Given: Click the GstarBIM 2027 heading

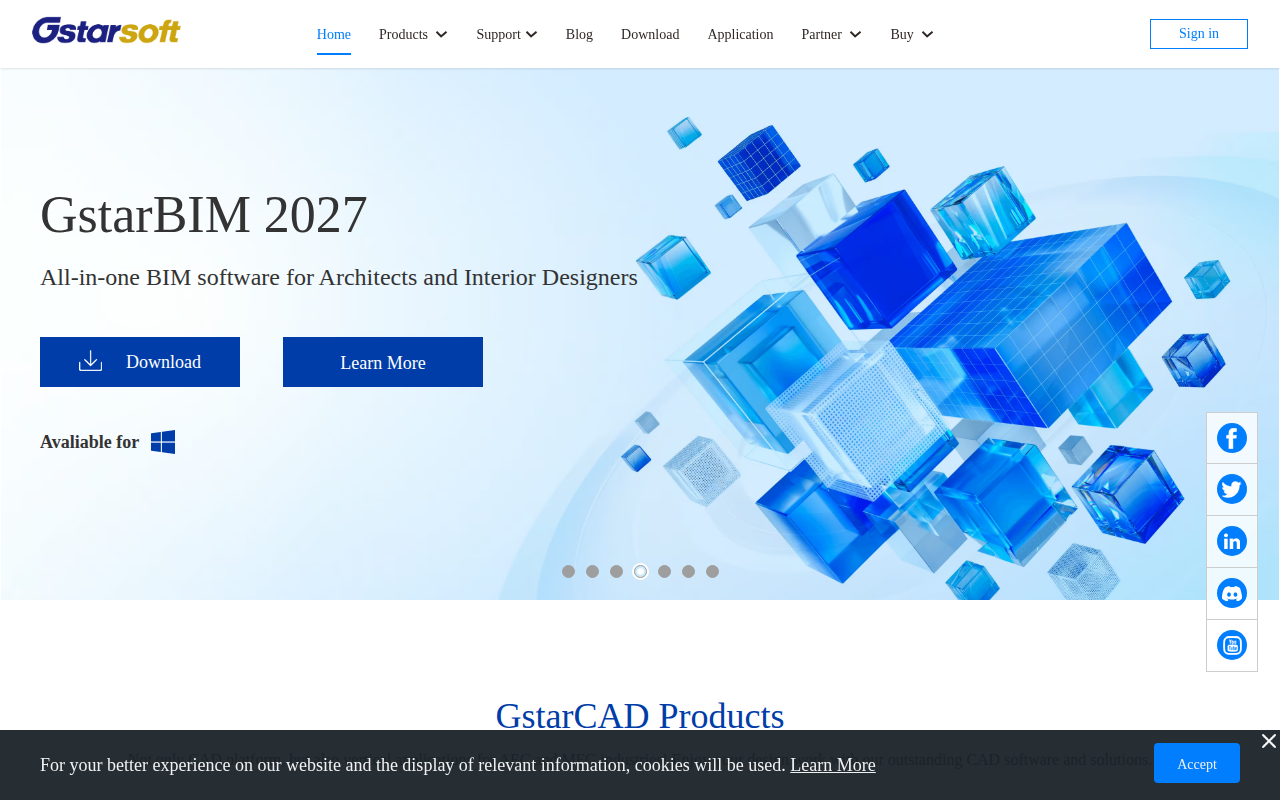Looking at the screenshot, I should coord(204,214).
